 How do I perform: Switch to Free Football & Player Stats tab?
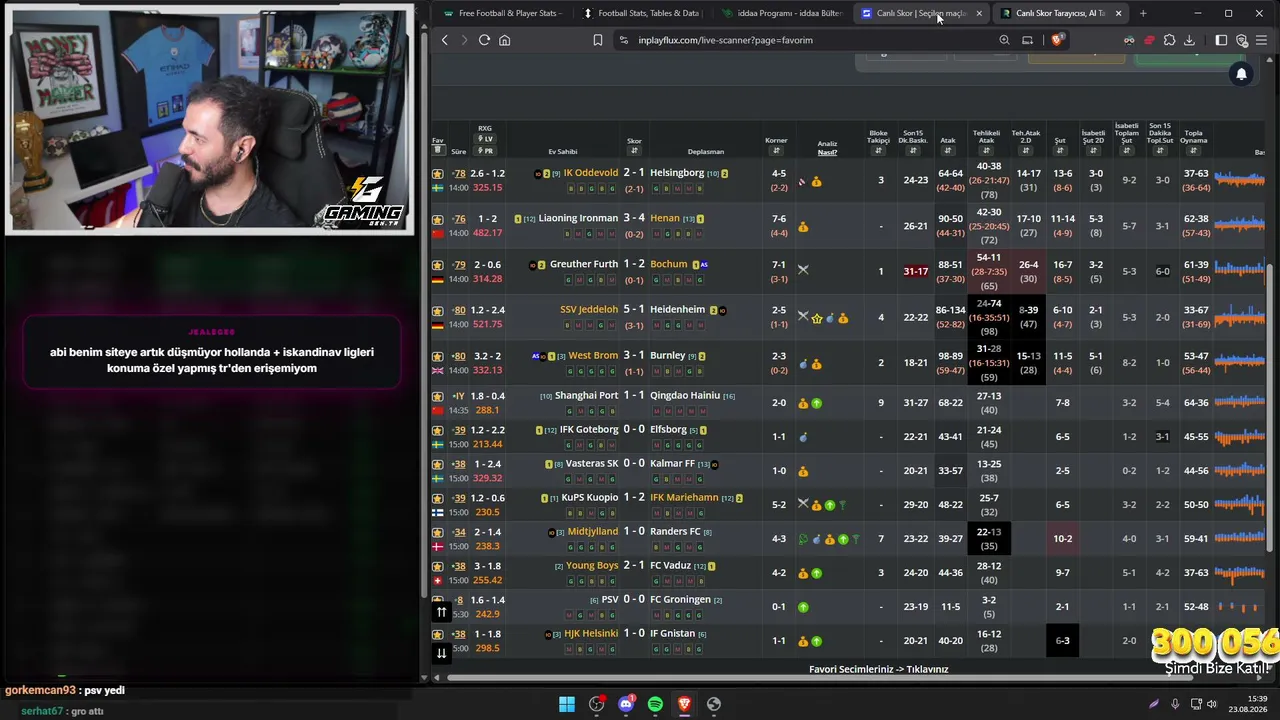coord(504,13)
